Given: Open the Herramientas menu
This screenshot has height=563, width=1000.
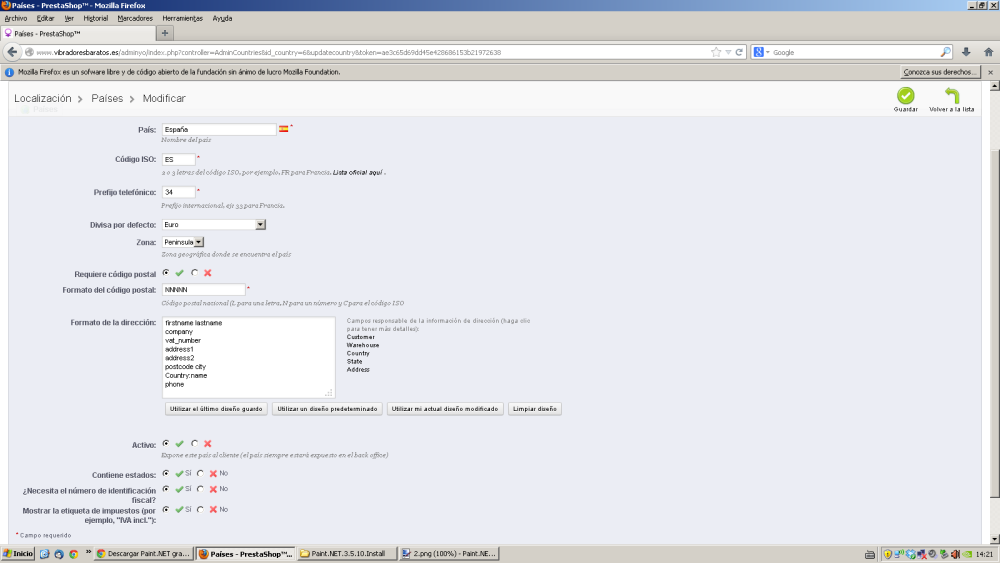Looking at the screenshot, I should pyautogui.click(x=182, y=18).
